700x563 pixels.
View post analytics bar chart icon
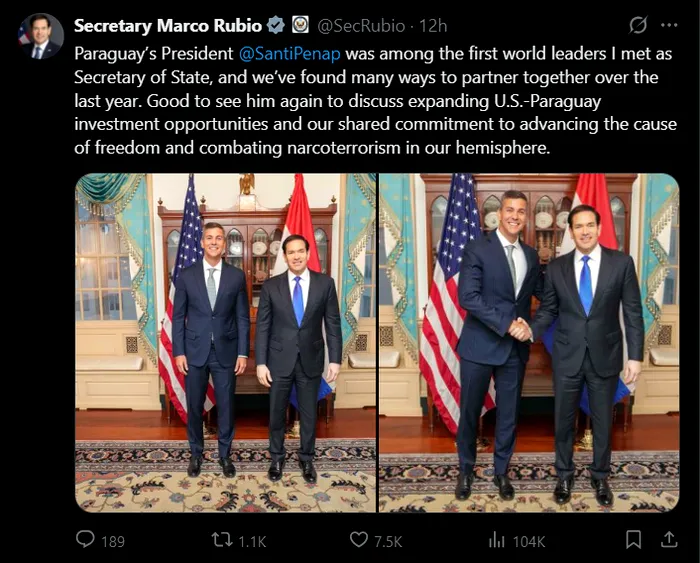pyautogui.click(x=496, y=540)
